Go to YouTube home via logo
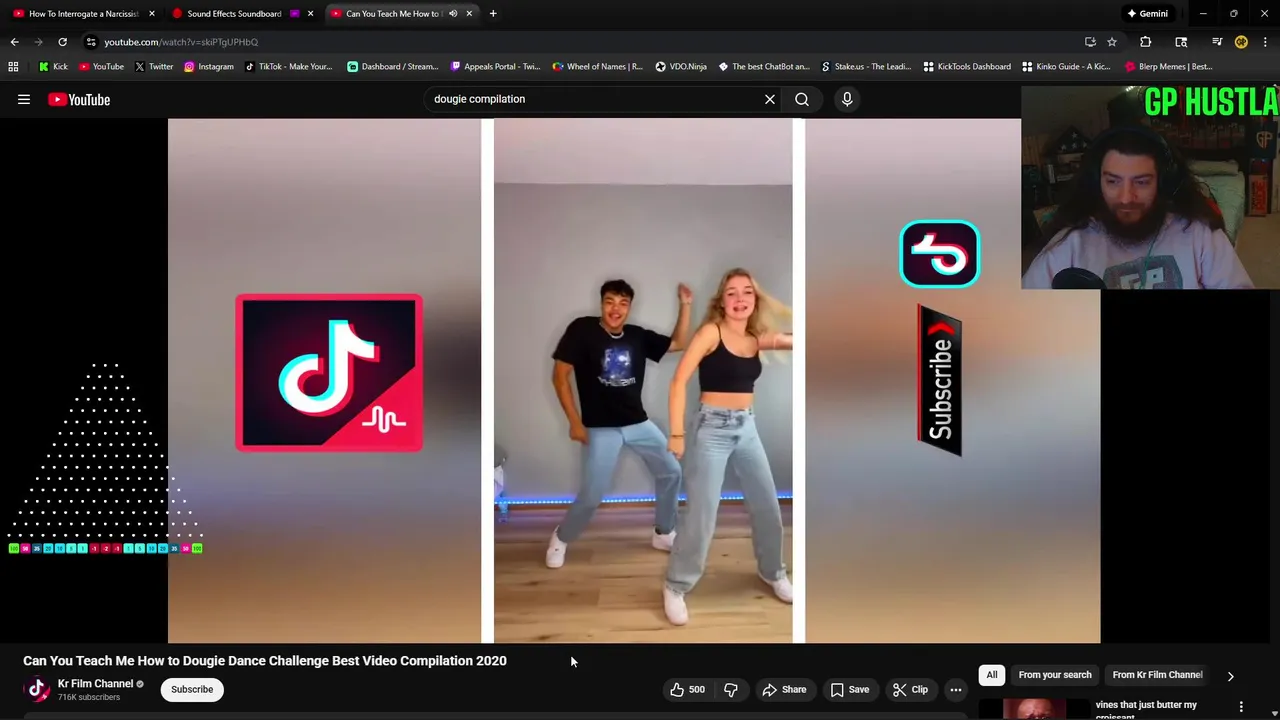Screen dimensions: 1280x720 click(79, 99)
